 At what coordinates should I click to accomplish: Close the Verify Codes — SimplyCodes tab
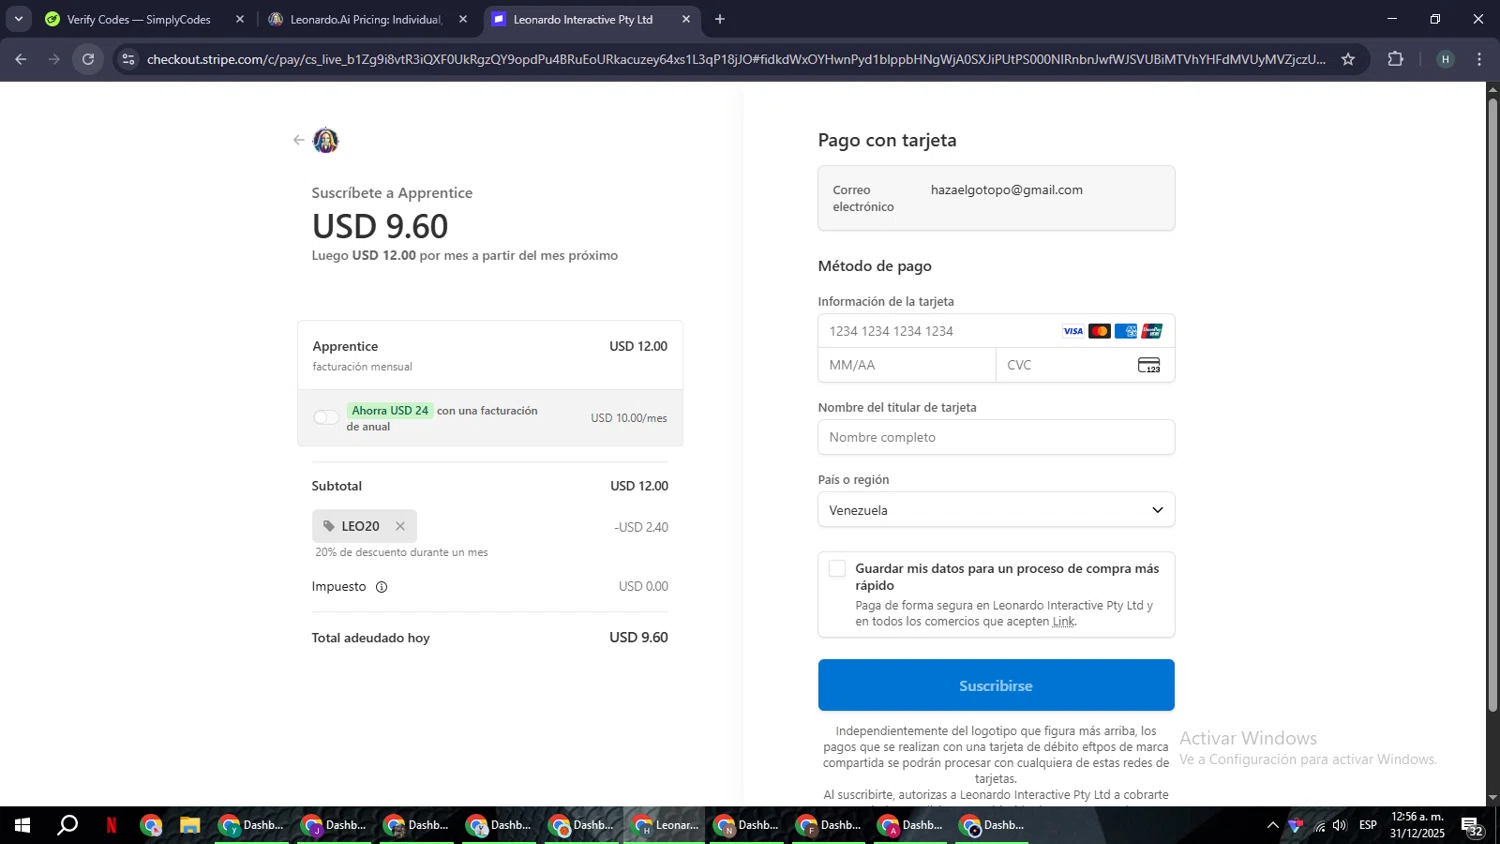[240, 19]
